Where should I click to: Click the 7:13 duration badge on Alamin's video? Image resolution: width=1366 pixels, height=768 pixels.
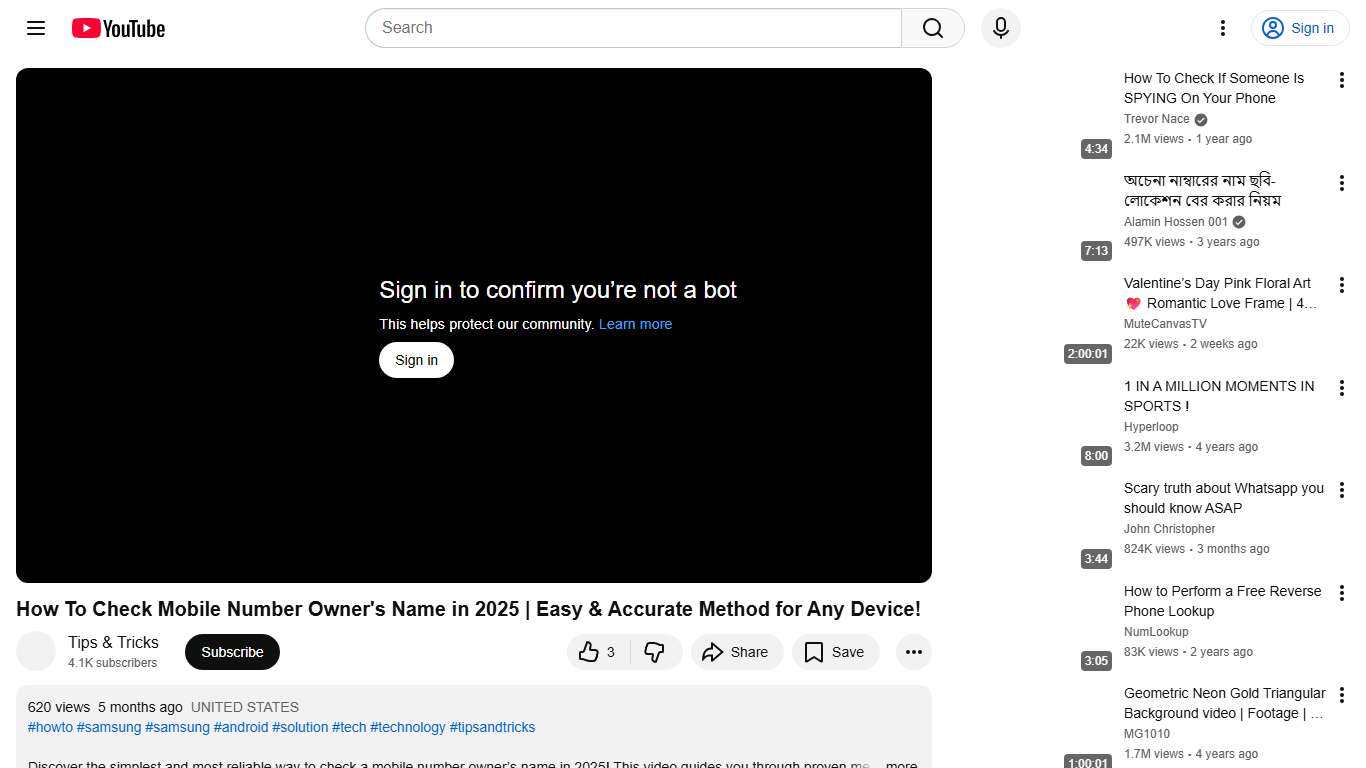(x=1096, y=251)
